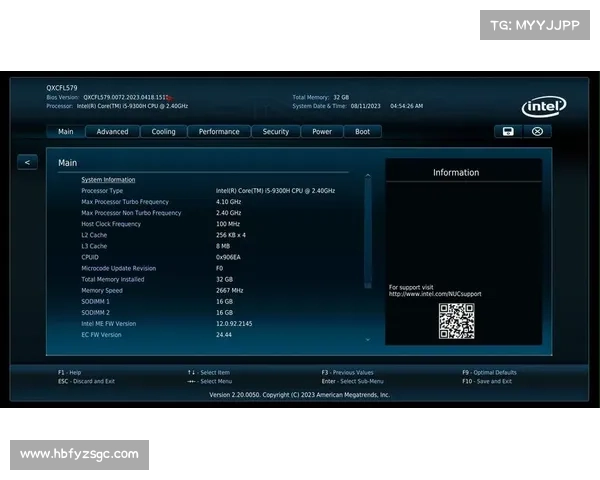
Task: Switch to the Main tab
Action: click(65, 132)
